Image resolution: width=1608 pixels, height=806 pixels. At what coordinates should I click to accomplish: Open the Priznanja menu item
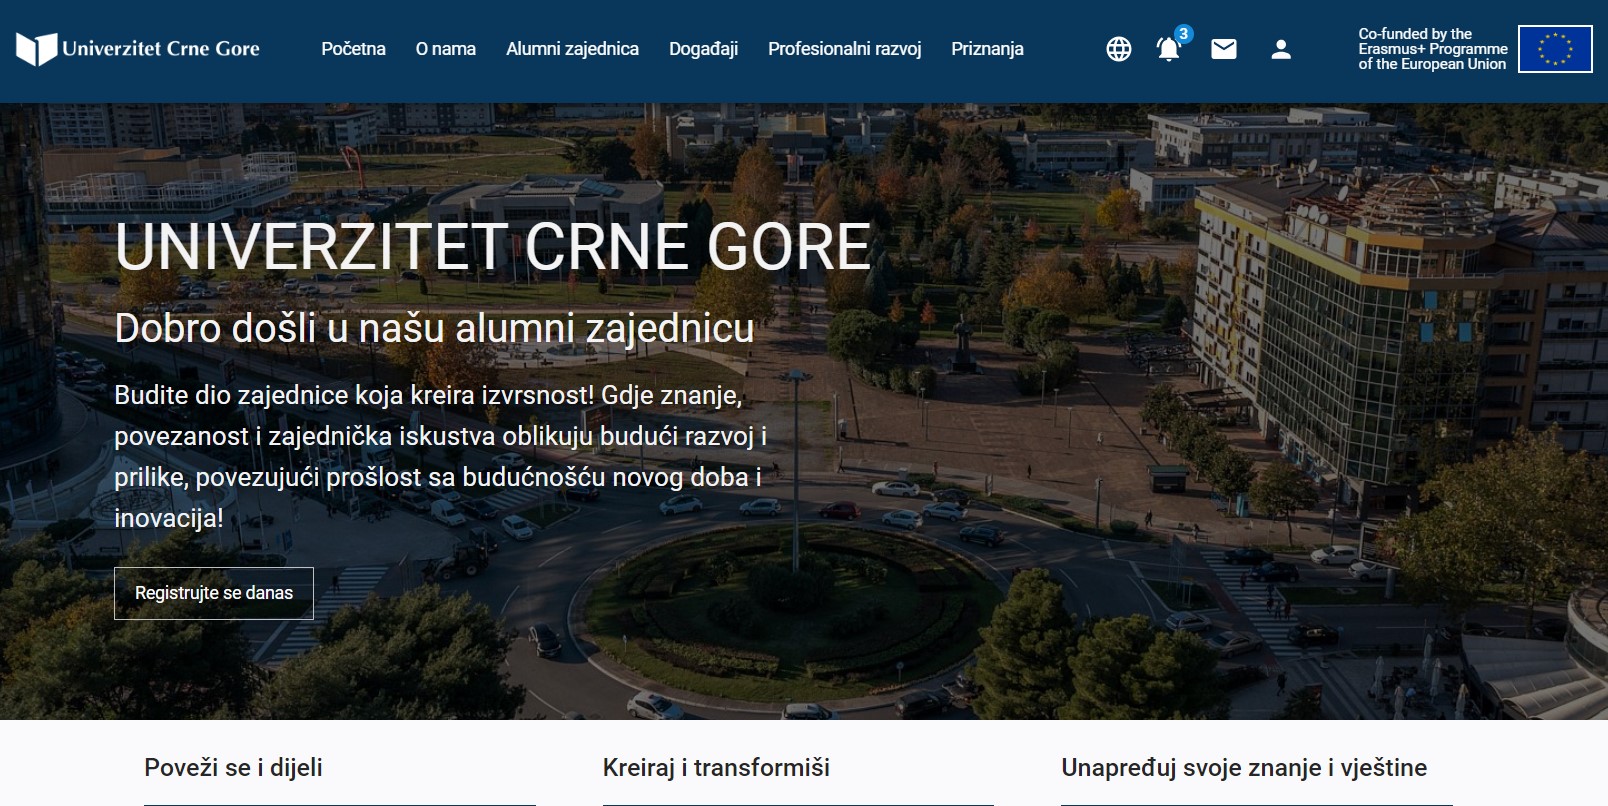pos(987,49)
